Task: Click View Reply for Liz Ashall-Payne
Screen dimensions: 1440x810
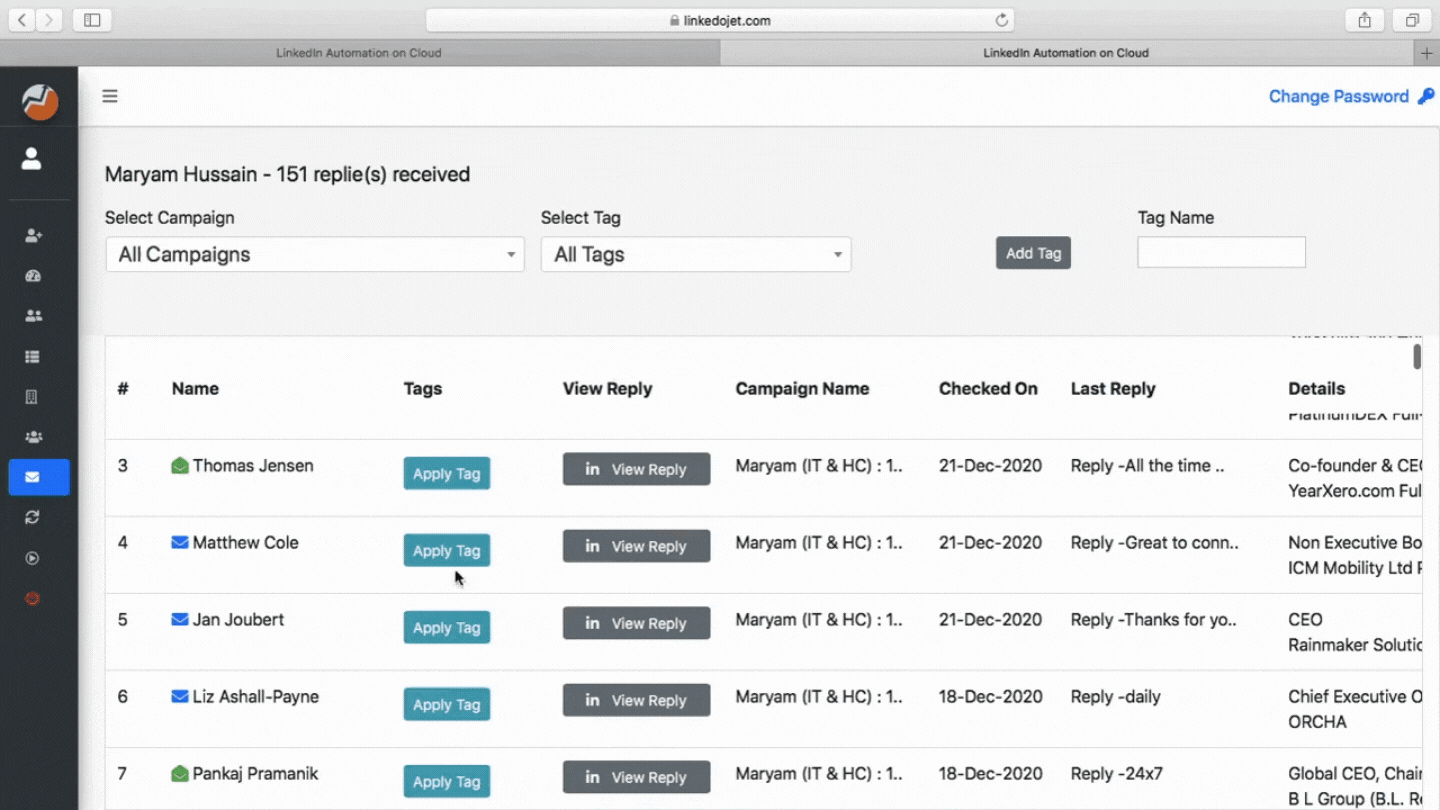Action: click(637, 700)
